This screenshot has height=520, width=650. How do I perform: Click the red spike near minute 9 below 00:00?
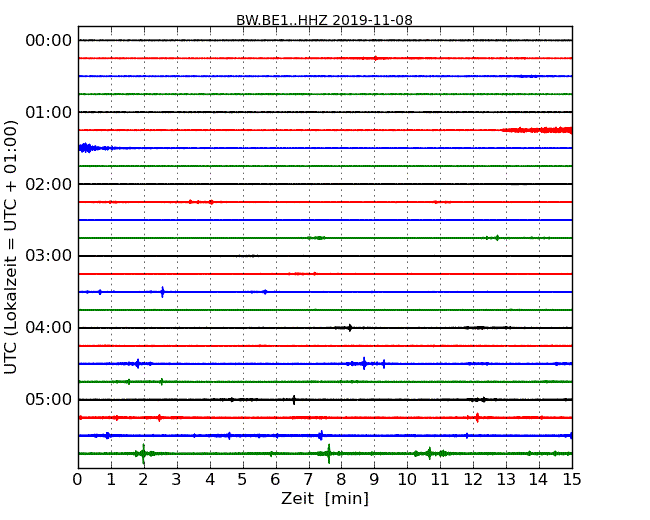point(376,58)
